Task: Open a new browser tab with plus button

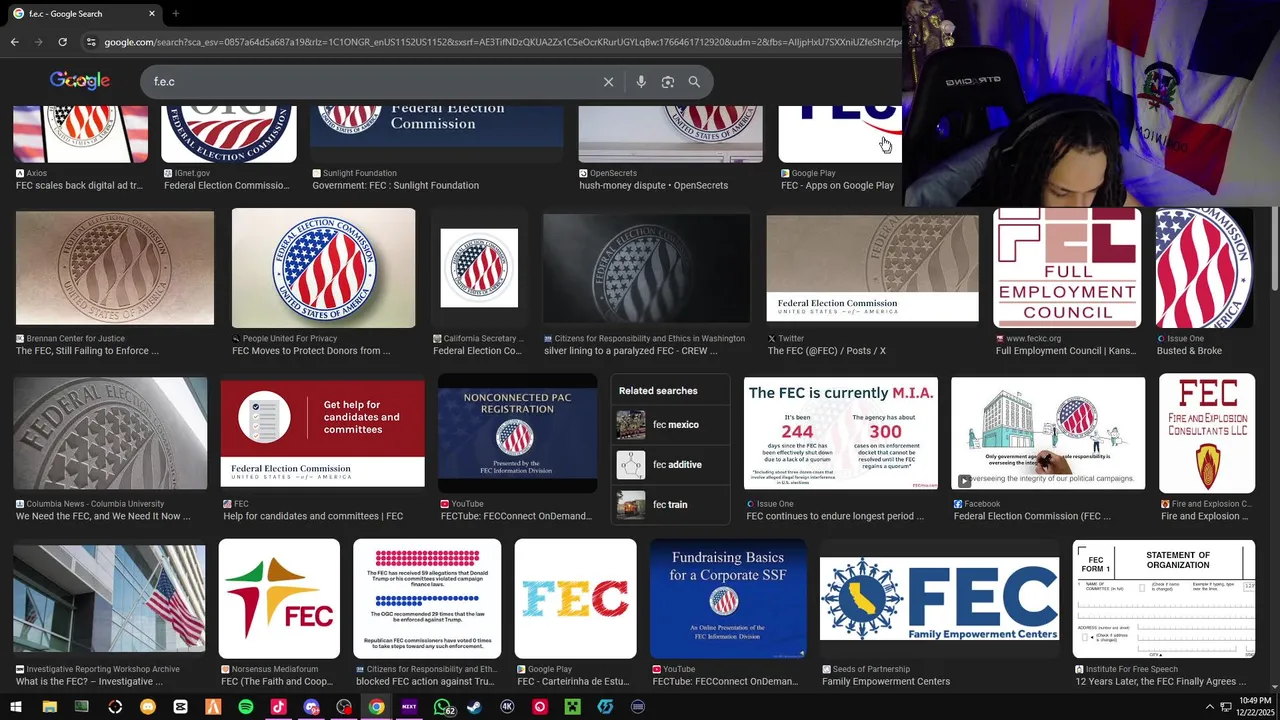Action: [x=175, y=13]
